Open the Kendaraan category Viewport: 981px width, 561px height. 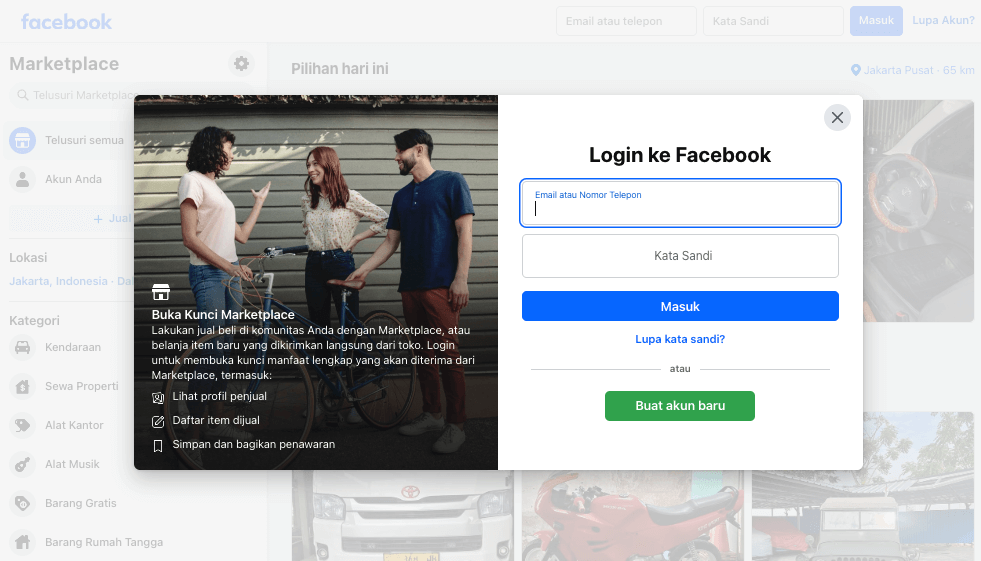click(73, 347)
